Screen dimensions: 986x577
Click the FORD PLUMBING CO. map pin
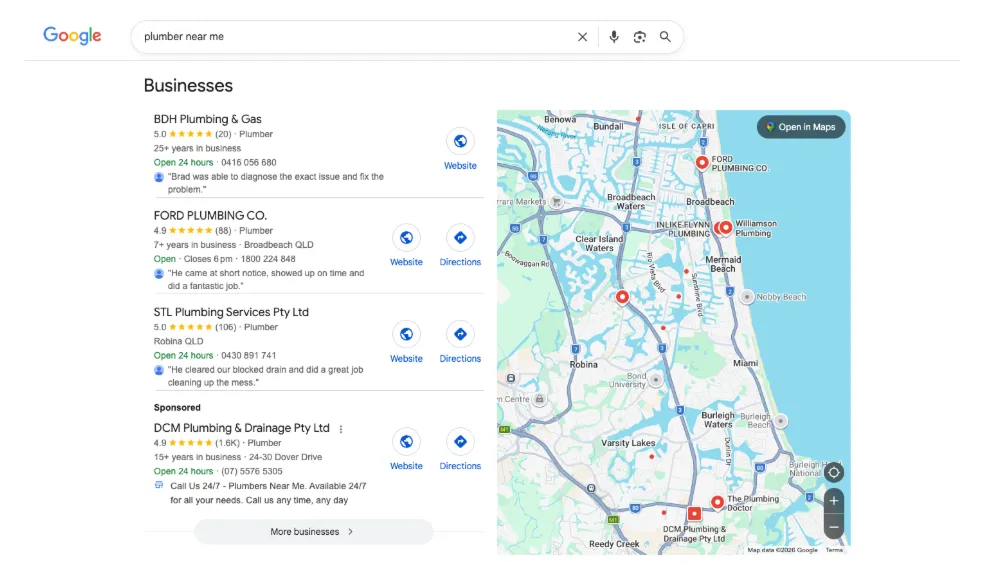(x=702, y=163)
